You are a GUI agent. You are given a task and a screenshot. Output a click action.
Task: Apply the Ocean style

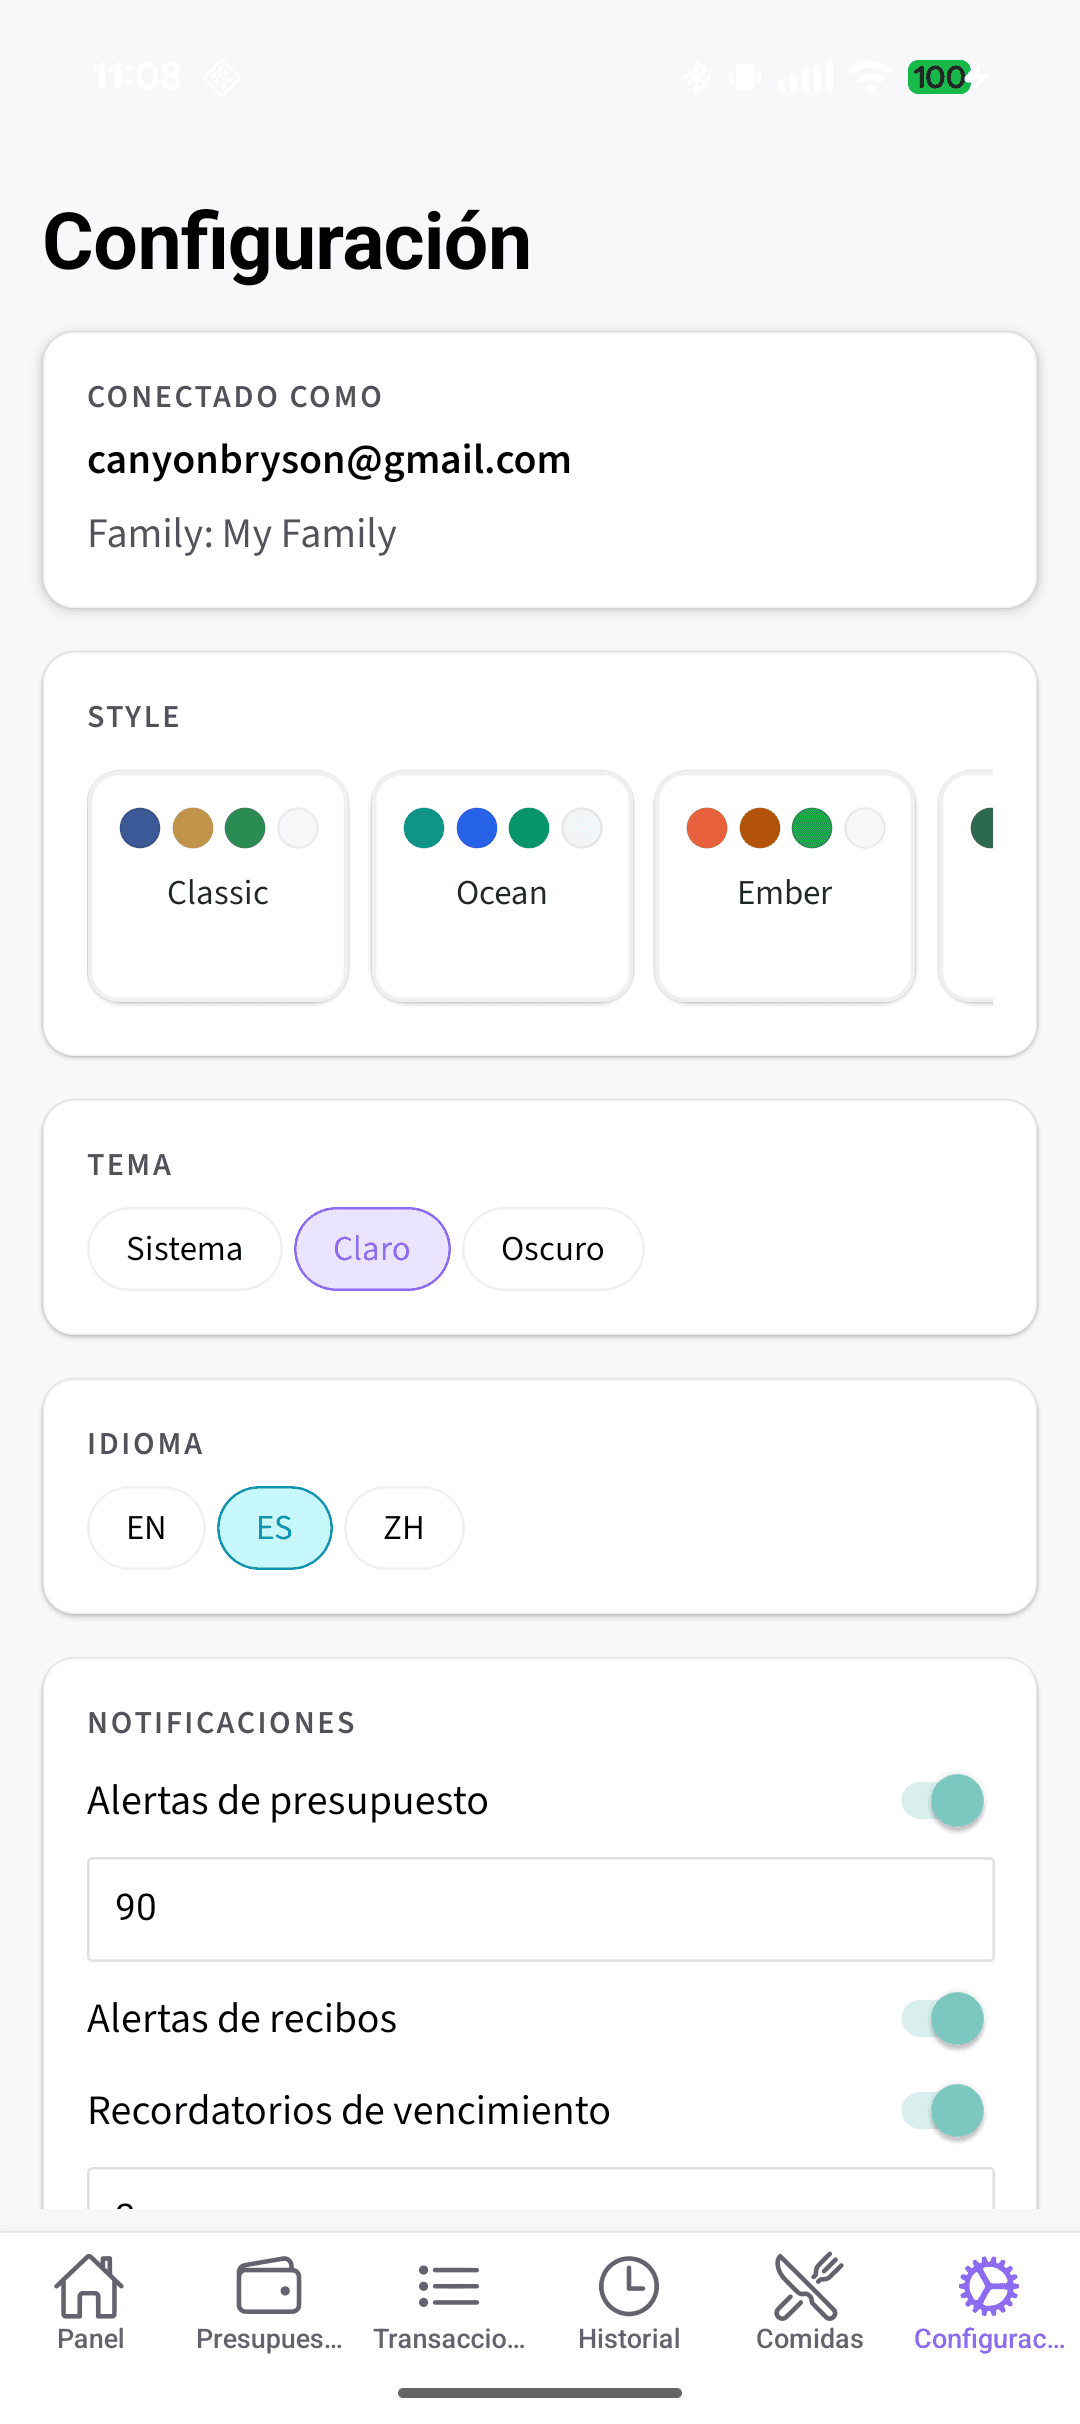click(x=501, y=886)
